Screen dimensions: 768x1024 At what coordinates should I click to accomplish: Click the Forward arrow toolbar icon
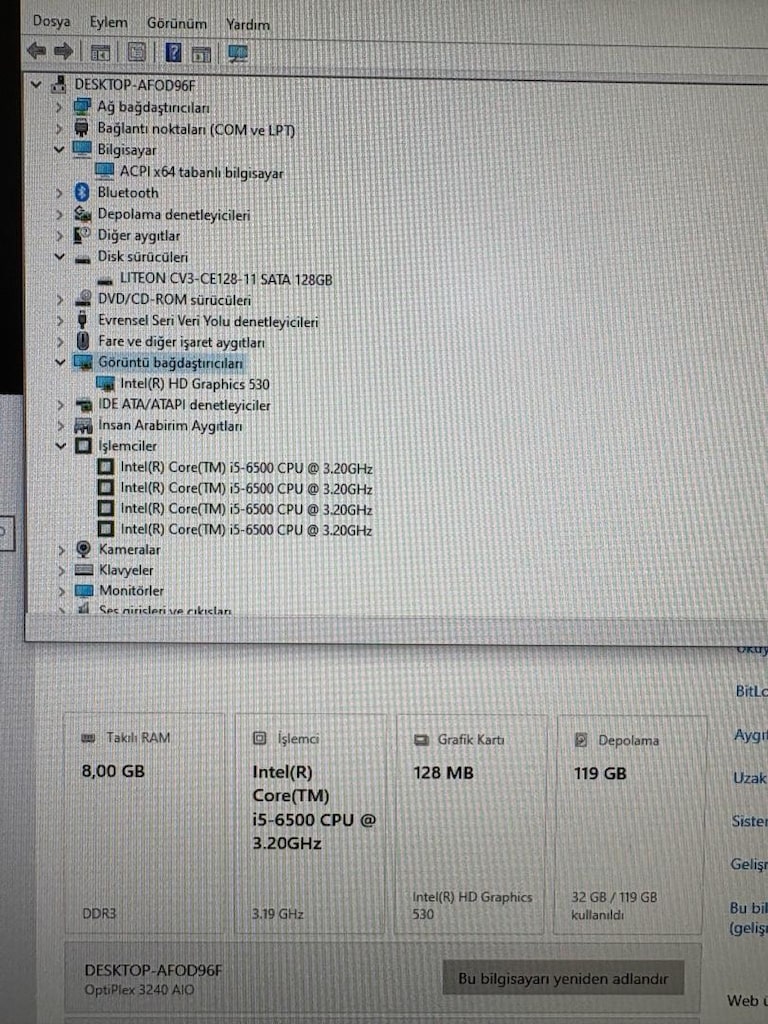[x=63, y=51]
